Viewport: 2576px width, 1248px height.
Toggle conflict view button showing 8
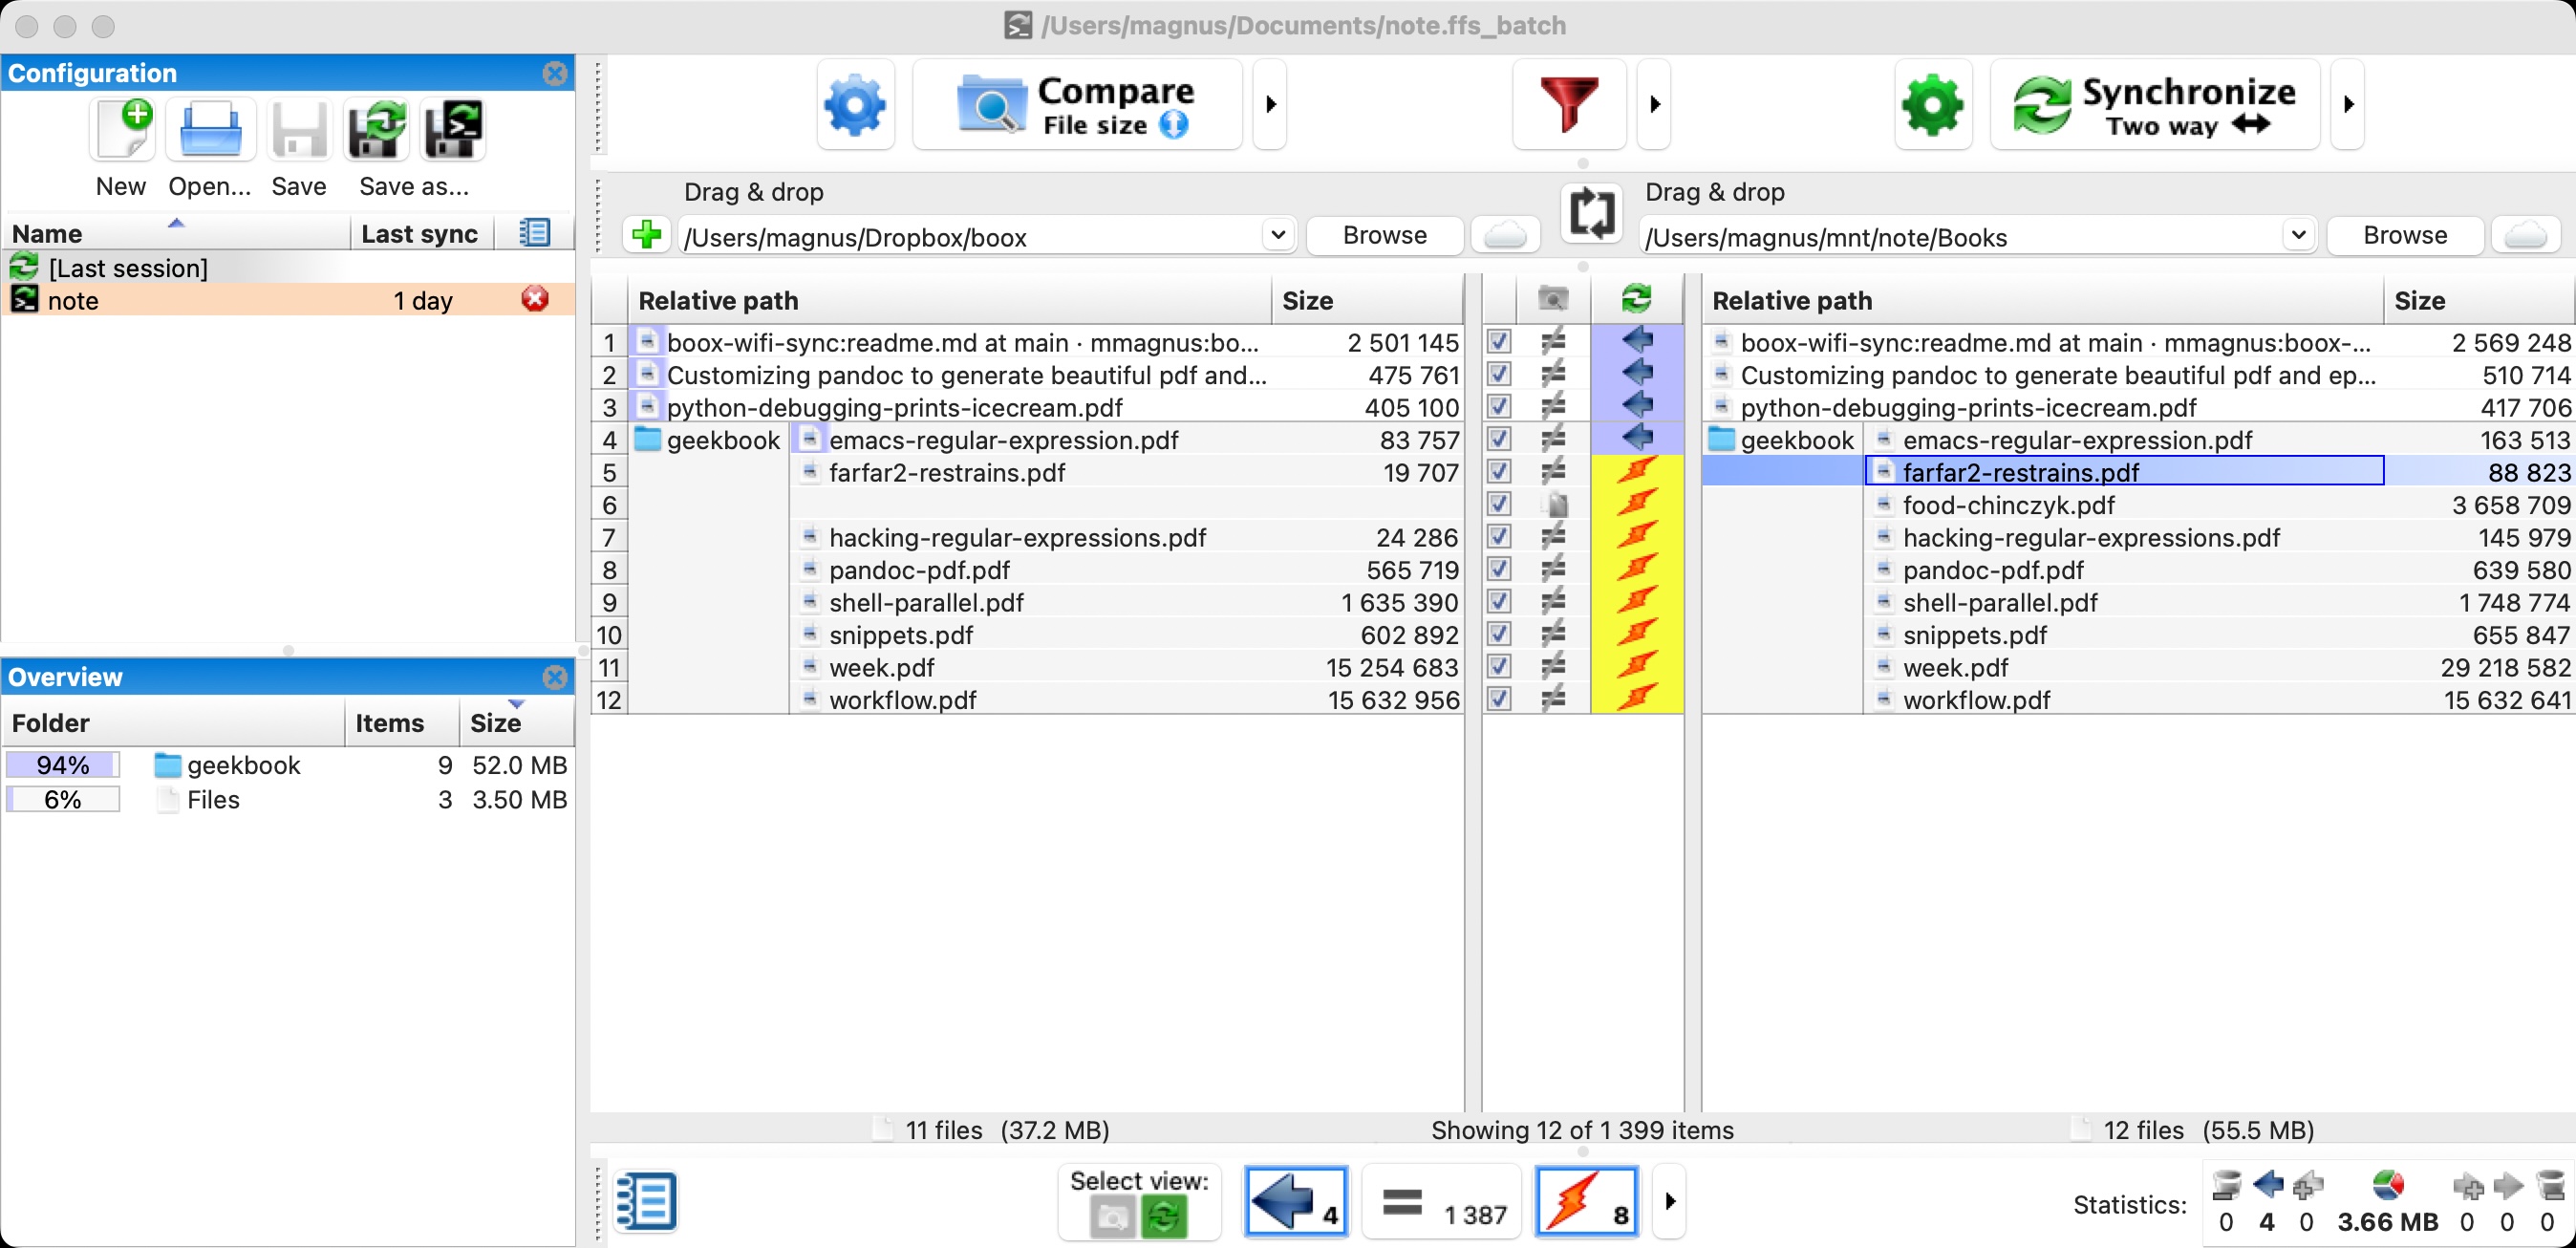click(1586, 1202)
